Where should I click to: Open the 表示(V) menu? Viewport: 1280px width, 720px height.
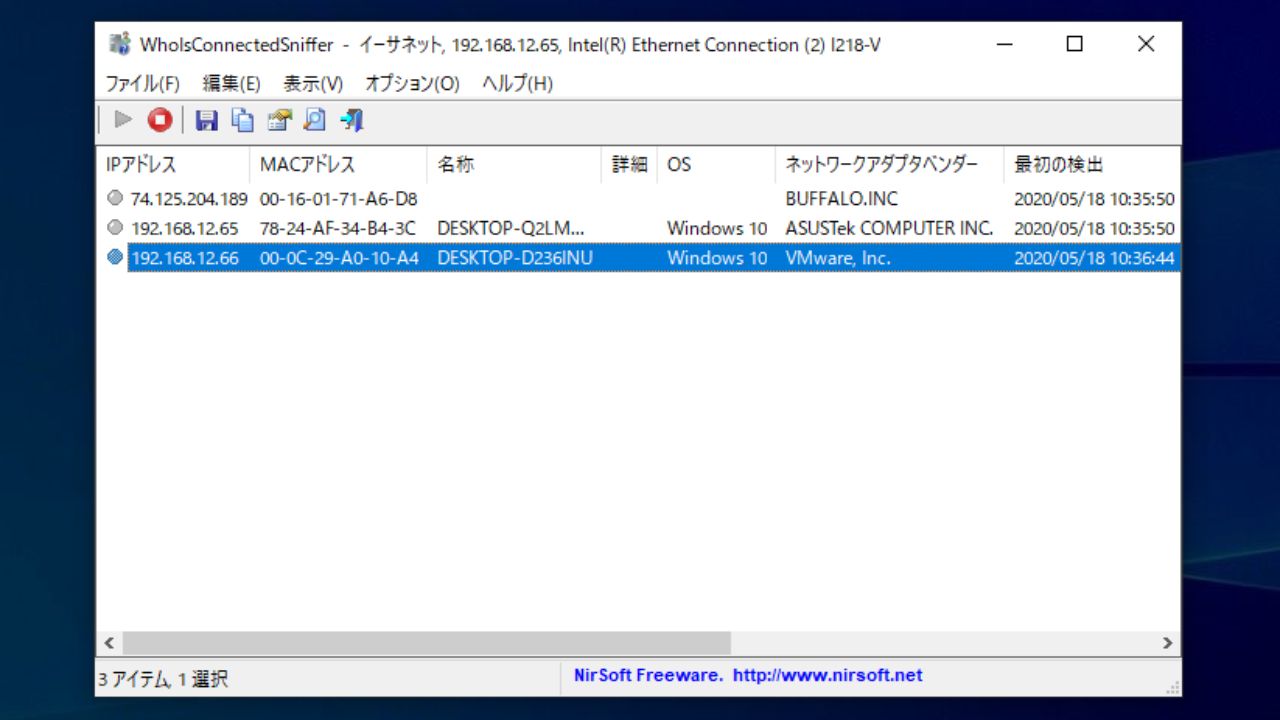click(313, 83)
